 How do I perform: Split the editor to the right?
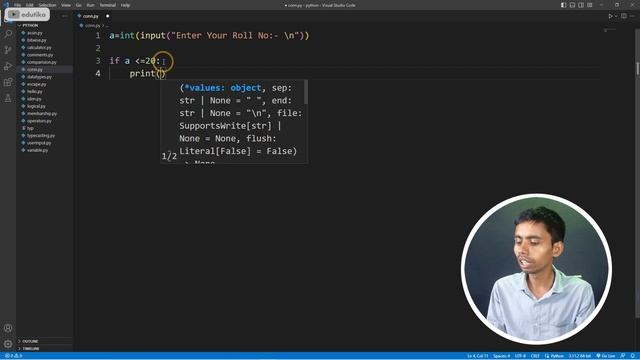[624, 16]
